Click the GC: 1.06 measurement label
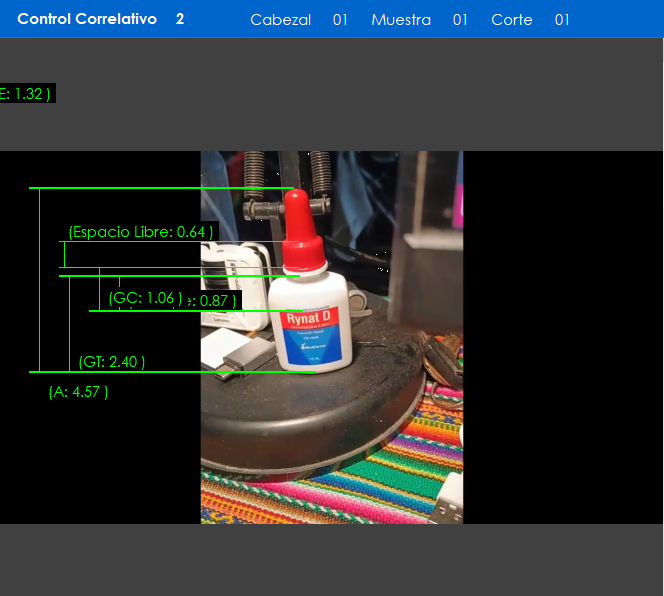 [146, 298]
